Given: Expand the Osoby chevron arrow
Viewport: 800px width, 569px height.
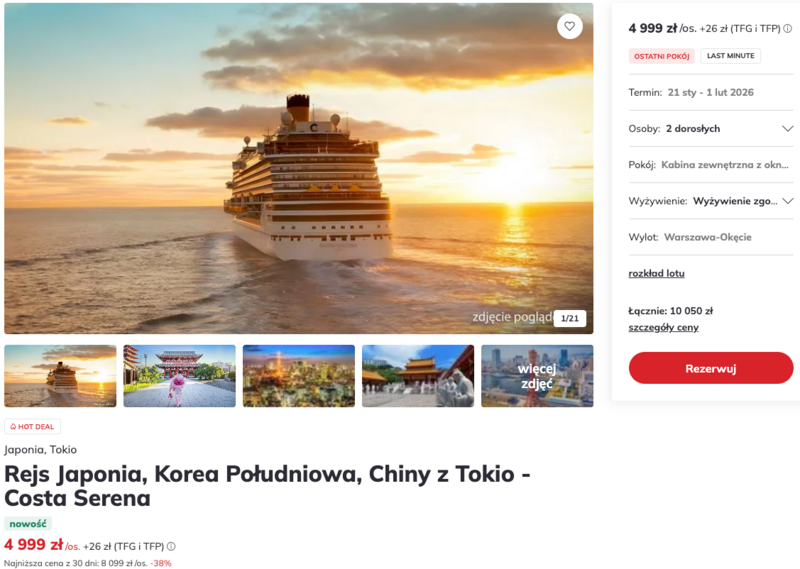Looking at the screenshot, I should pos(787,129).
